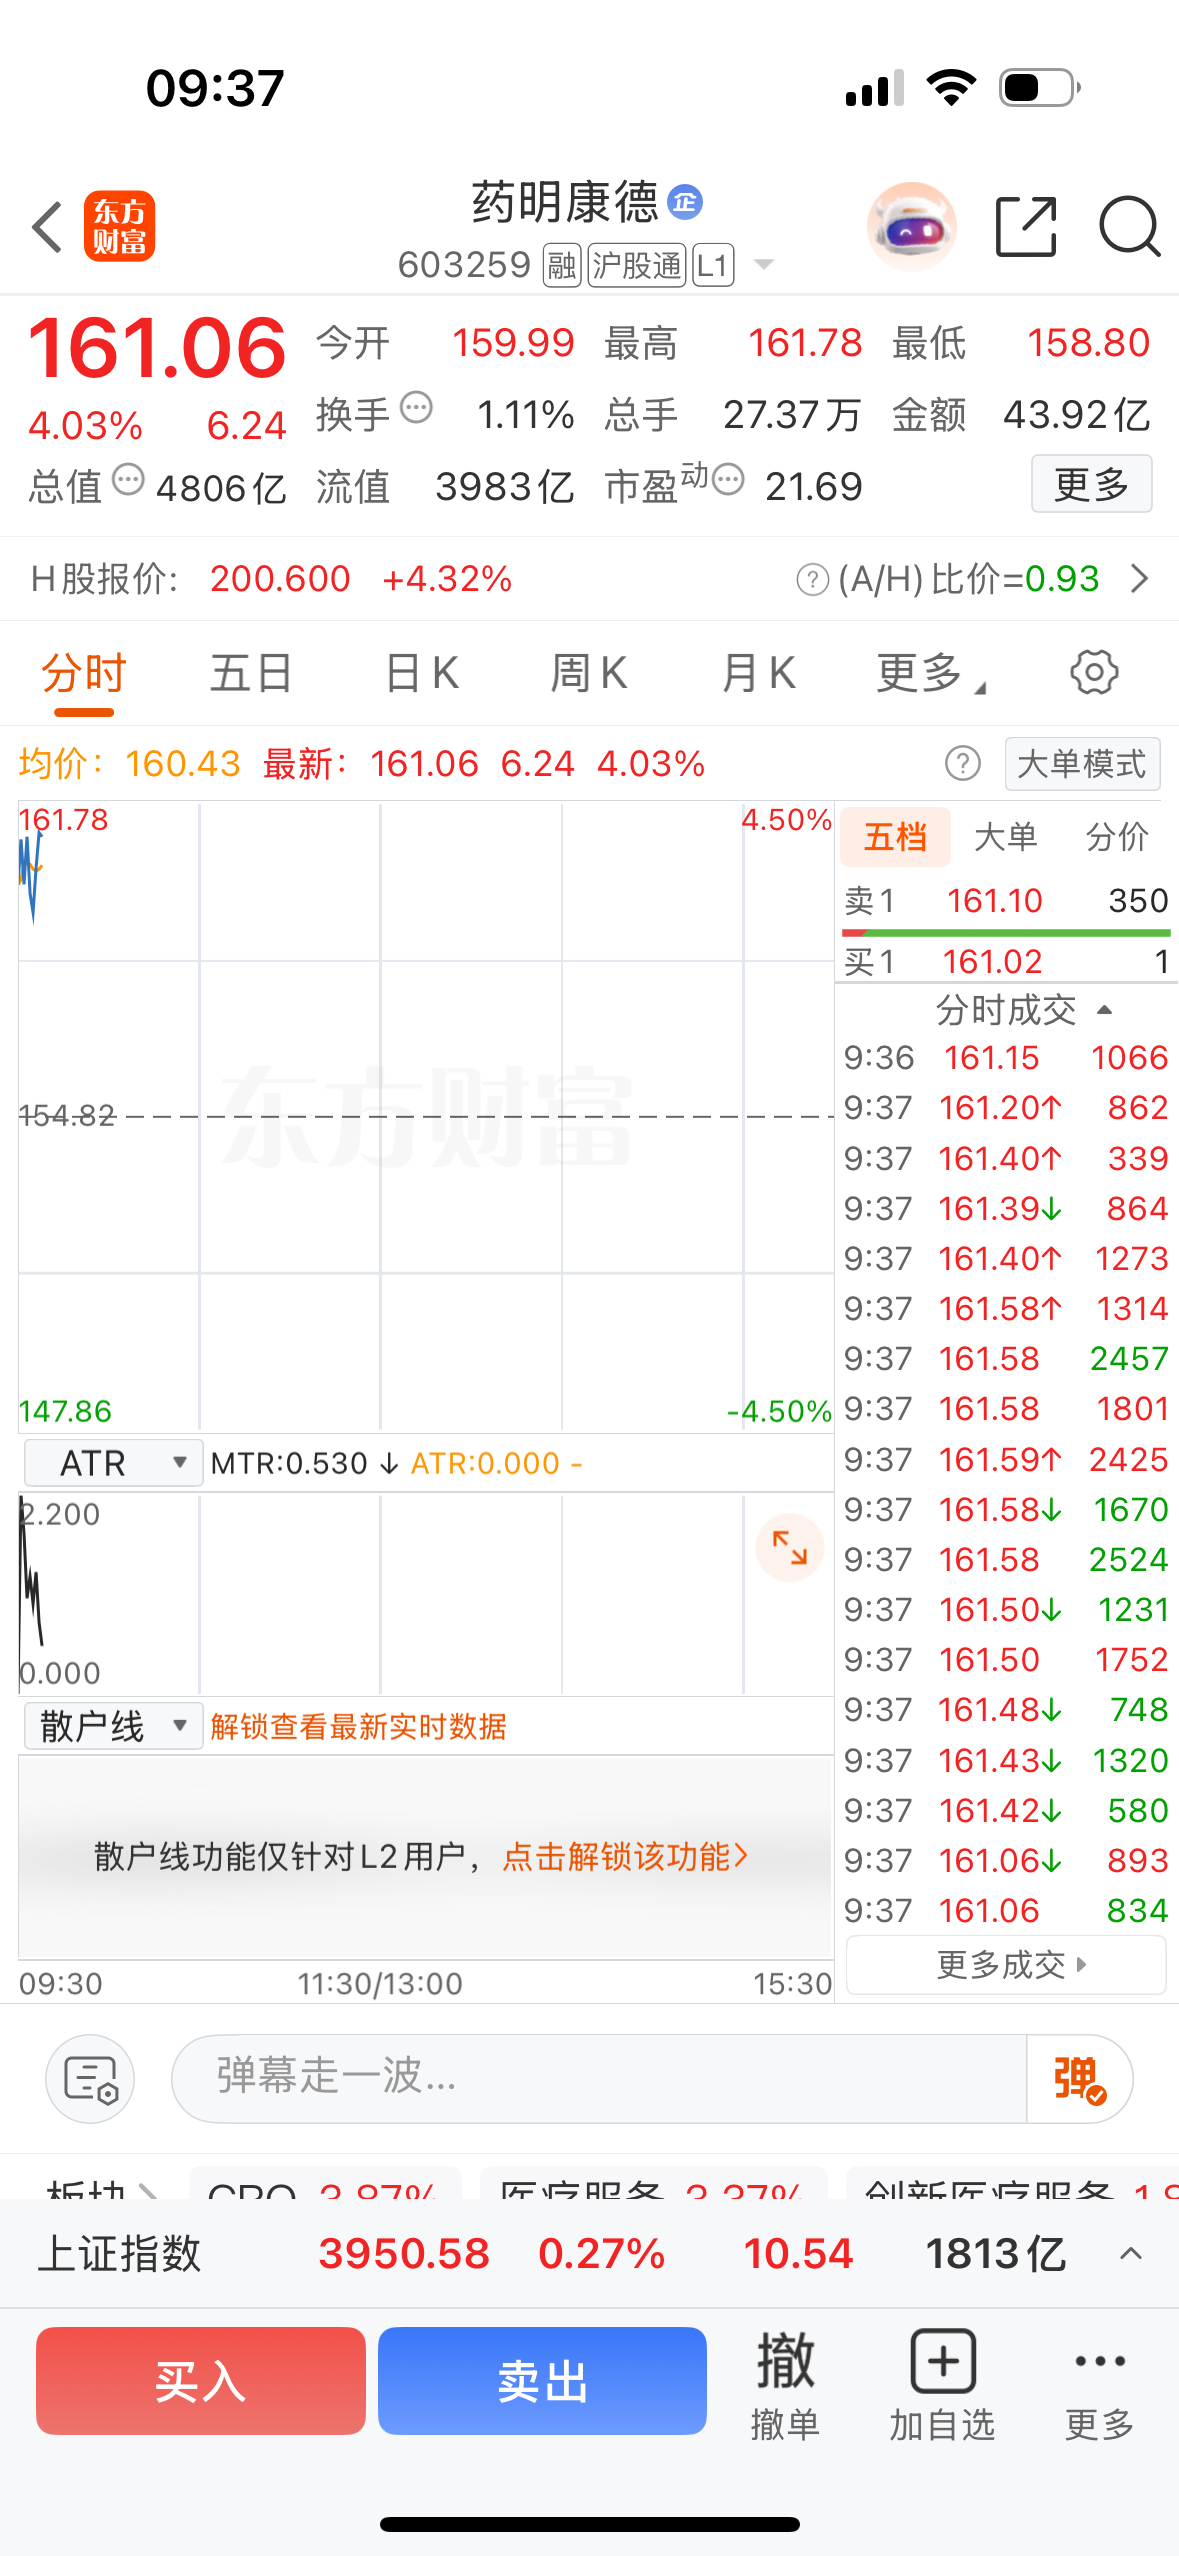The width and height of the screenshot is (1179, 2556).
Task: Switch to the 月K tab
Action: point(759,673)
